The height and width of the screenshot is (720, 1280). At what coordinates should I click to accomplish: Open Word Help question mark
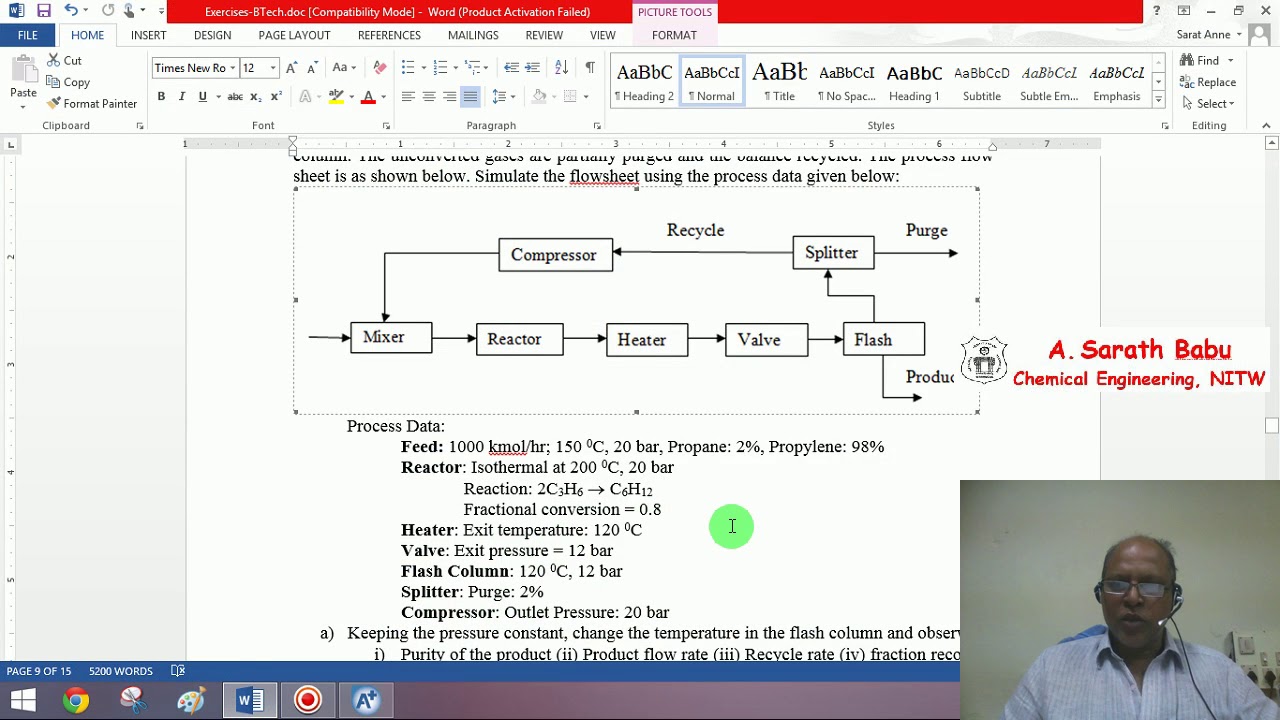click(1156, 11)
